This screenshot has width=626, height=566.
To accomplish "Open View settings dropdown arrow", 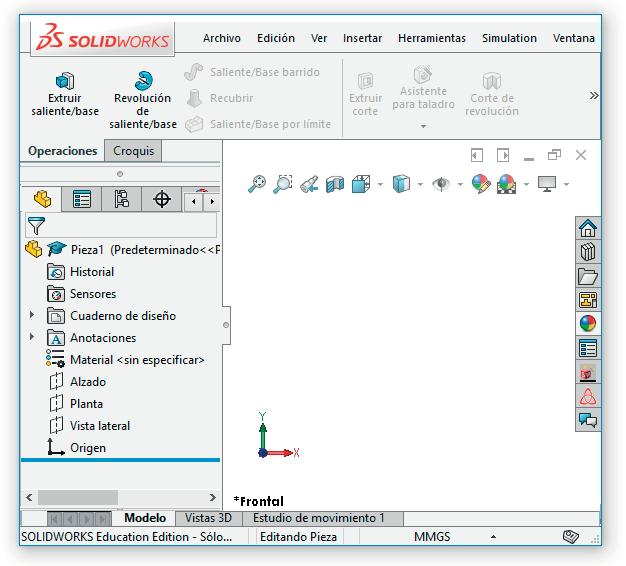I will coord(566,184).
